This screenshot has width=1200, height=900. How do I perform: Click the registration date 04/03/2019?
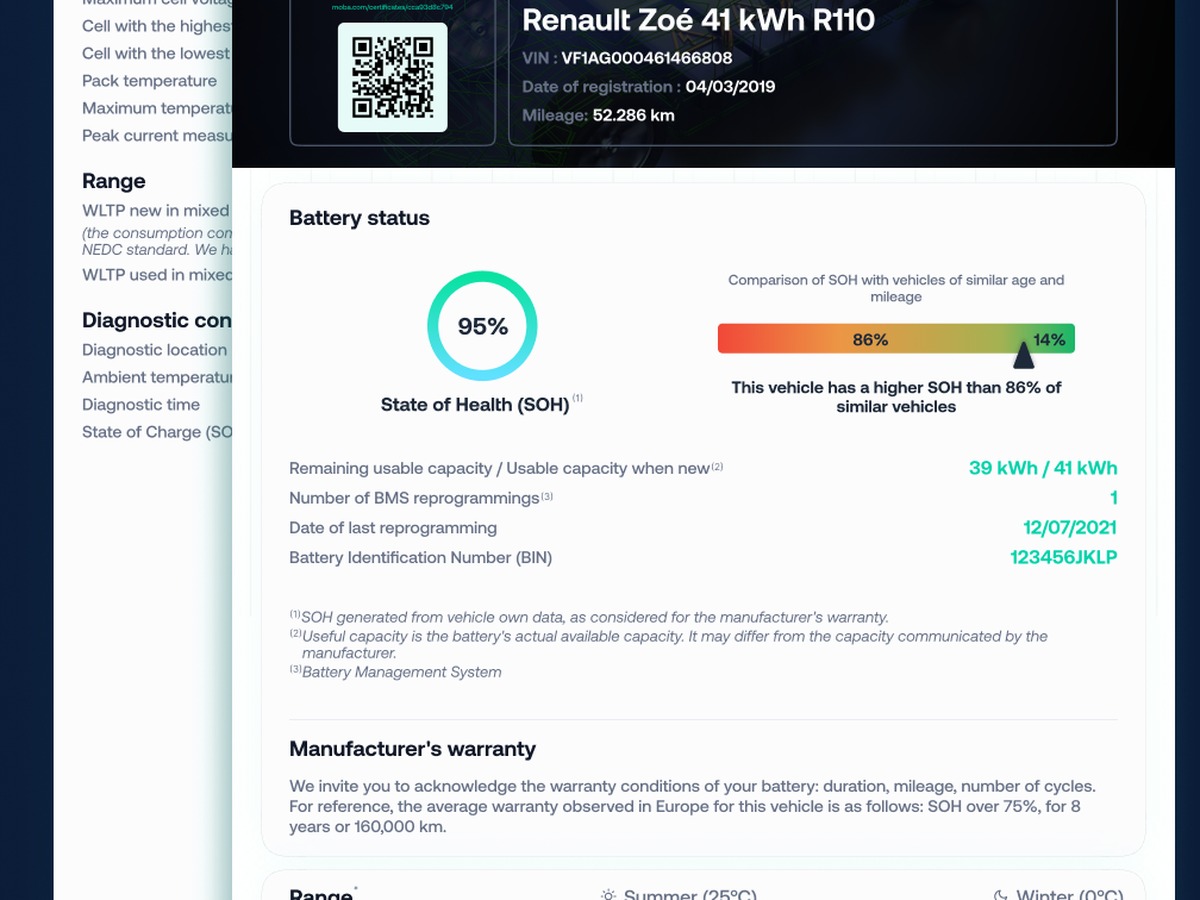pyautogui.click(x=730, y=87)
